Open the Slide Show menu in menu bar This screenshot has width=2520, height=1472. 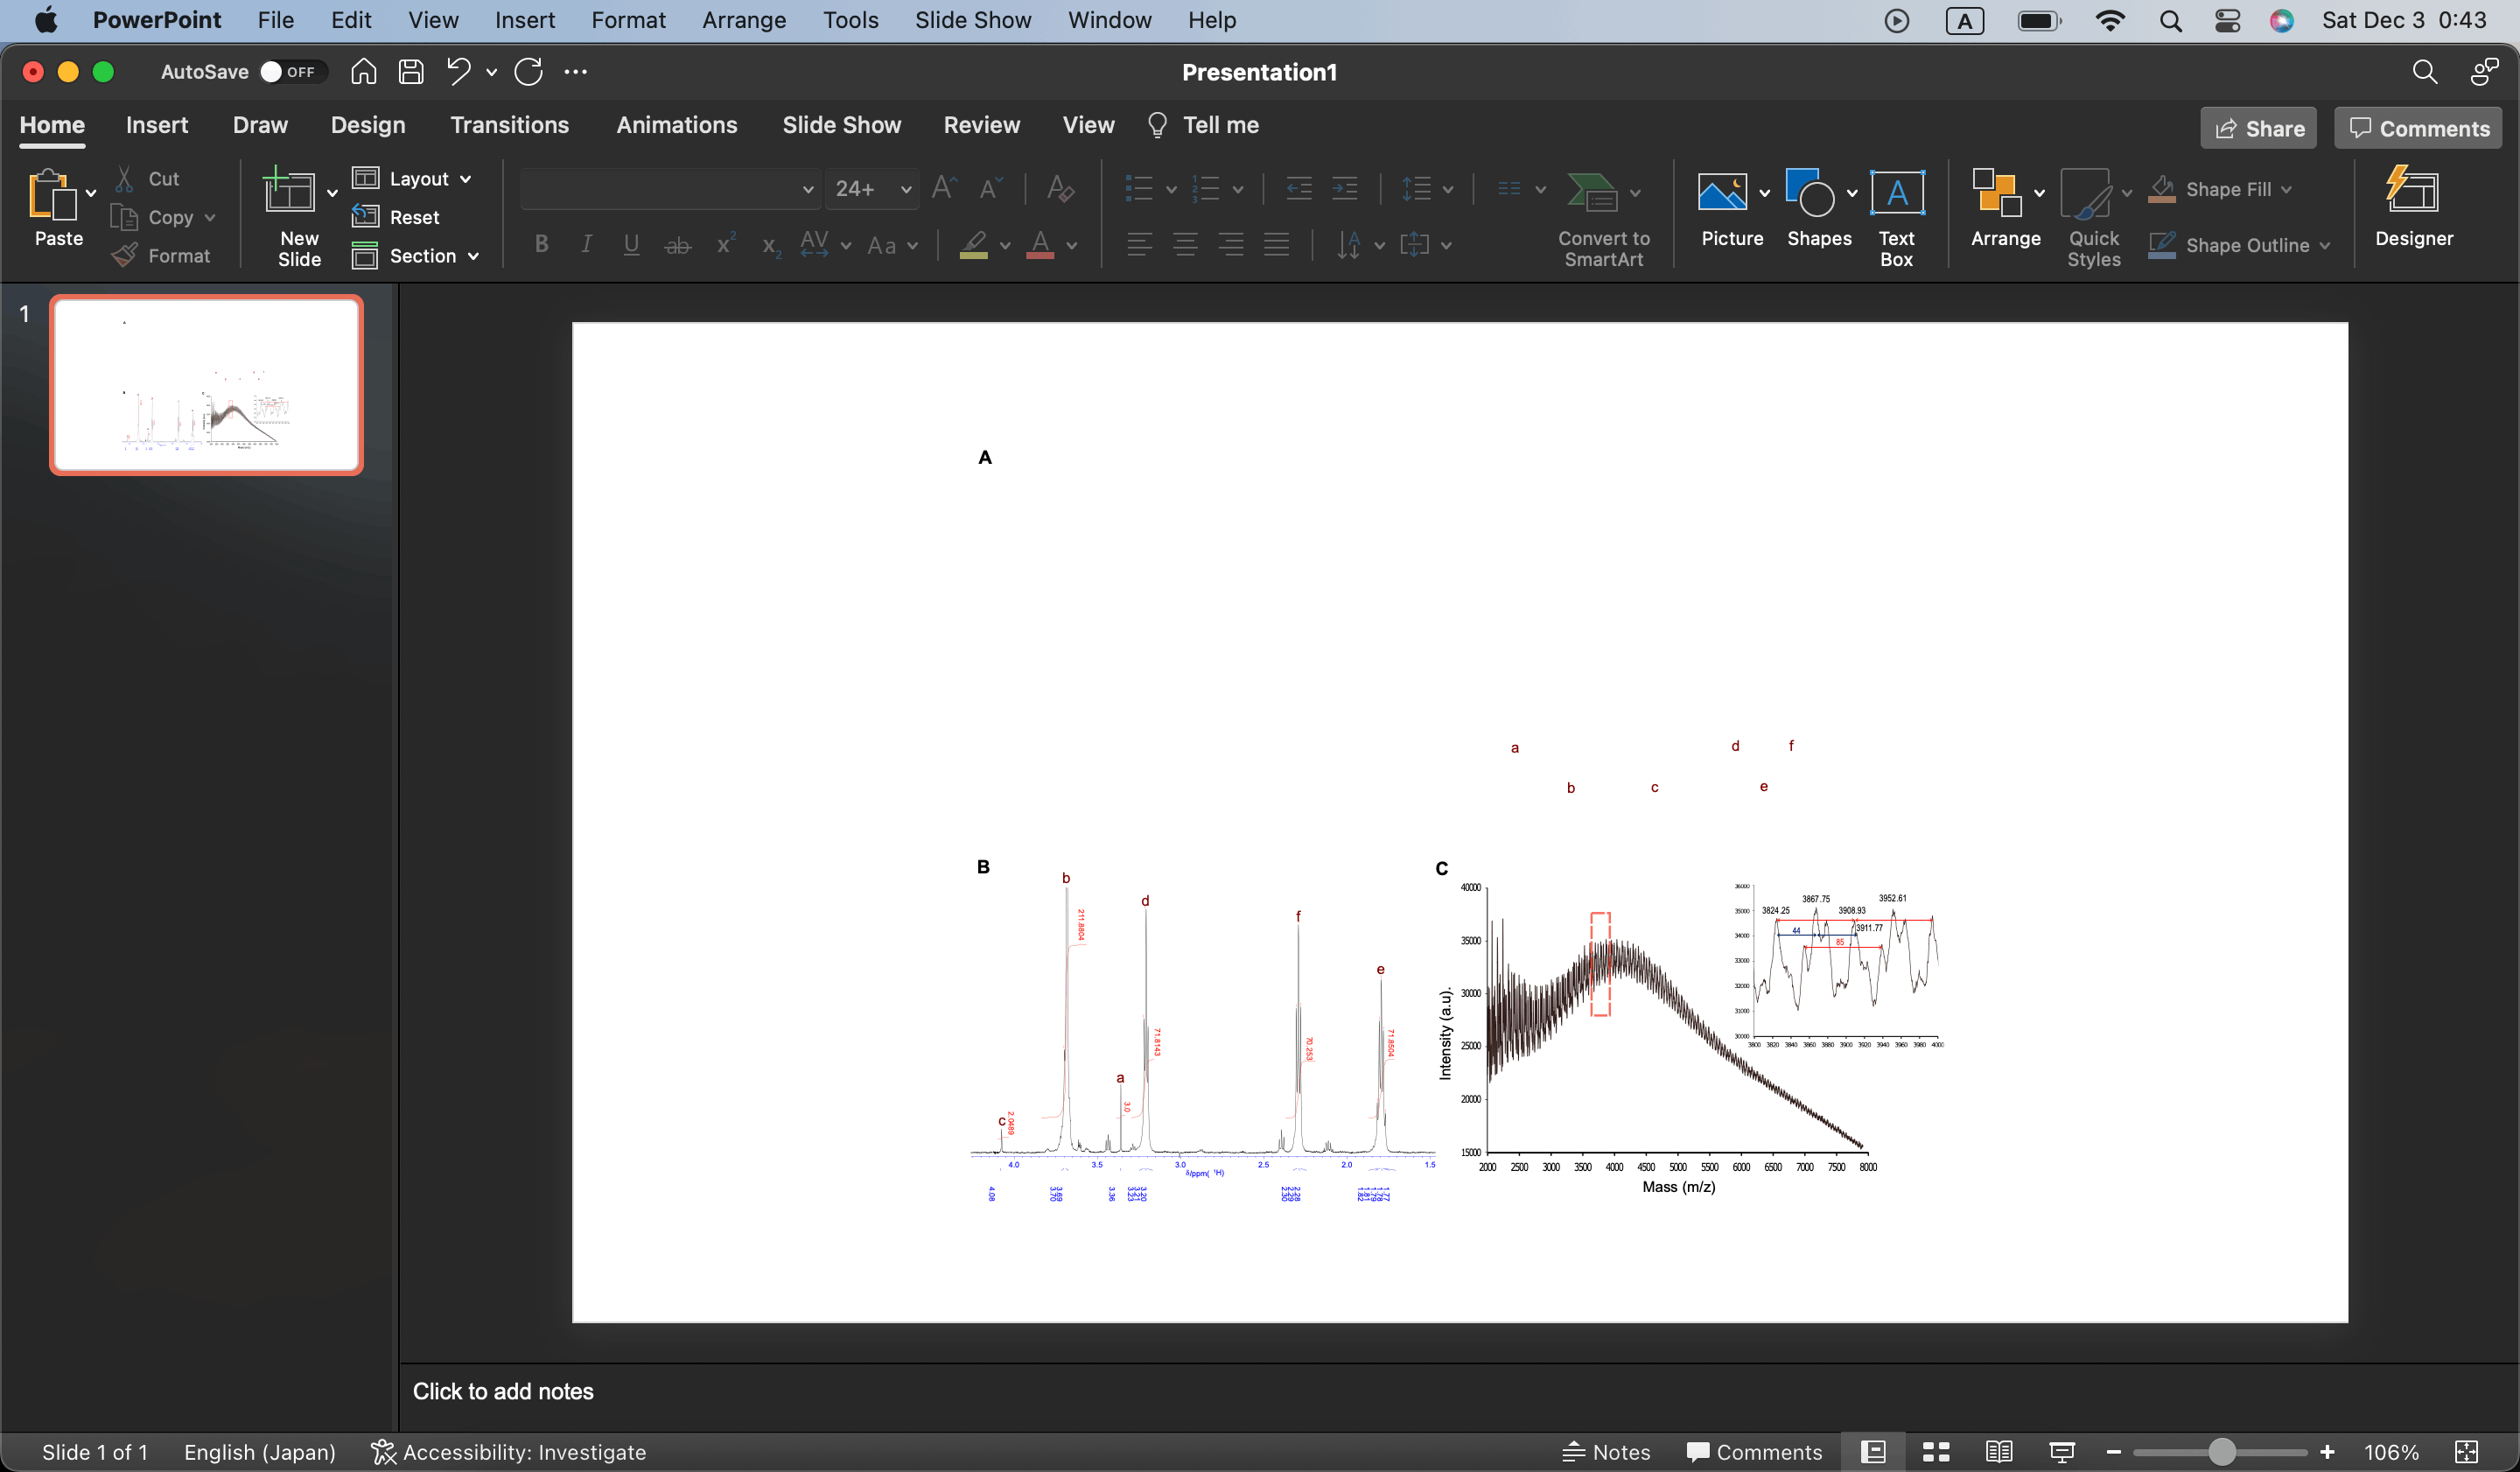[972, 20]
